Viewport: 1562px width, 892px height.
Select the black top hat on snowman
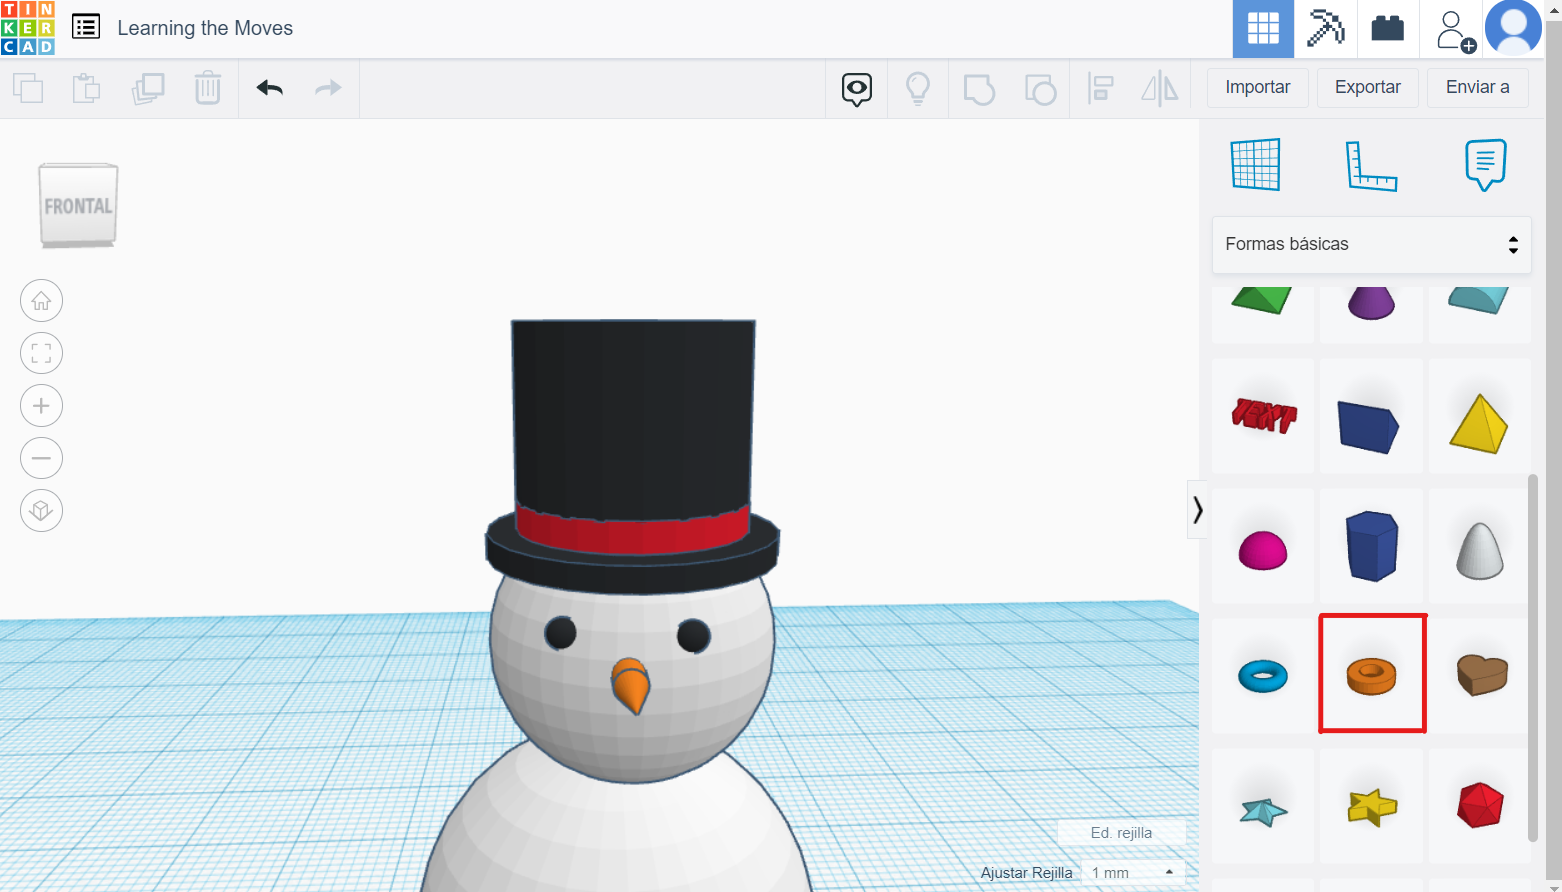click(632, 430)
